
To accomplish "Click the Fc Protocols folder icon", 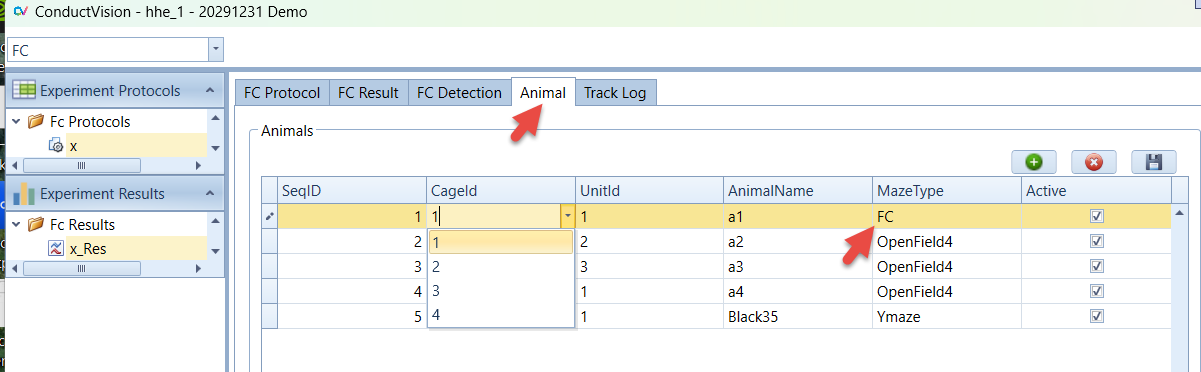I will (37, 121).
